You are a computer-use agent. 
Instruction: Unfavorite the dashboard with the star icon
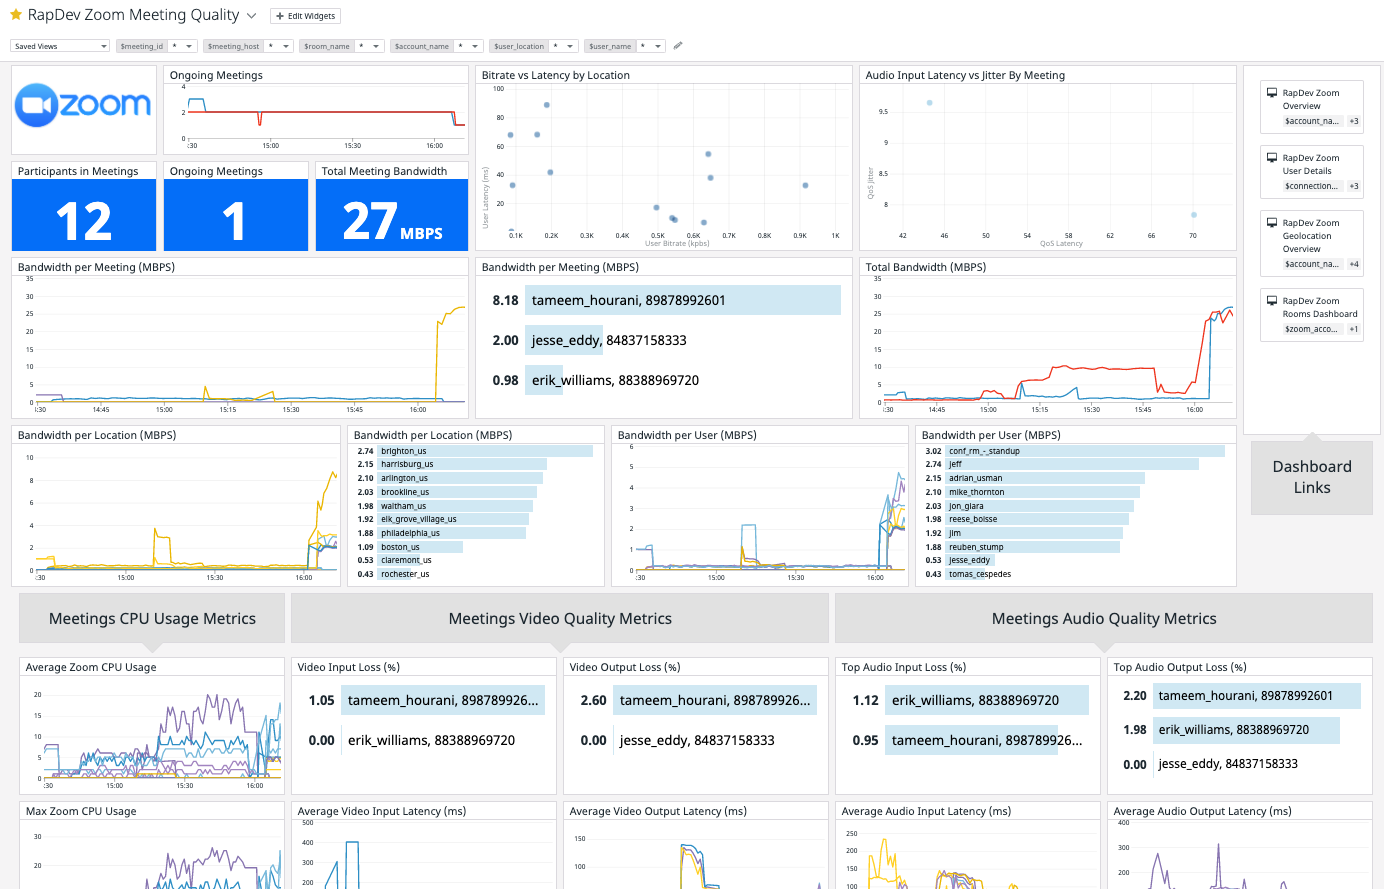[x=15, y=15]
